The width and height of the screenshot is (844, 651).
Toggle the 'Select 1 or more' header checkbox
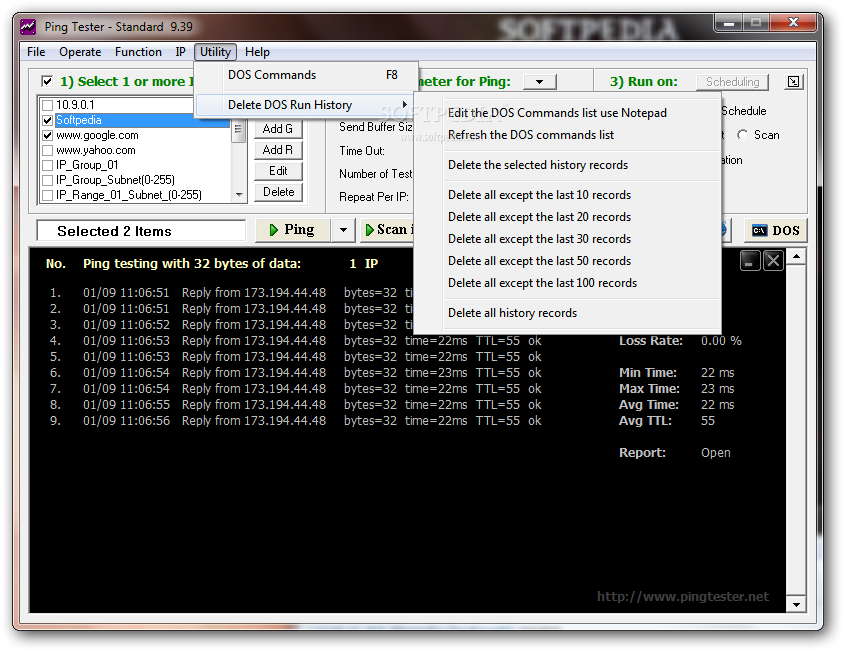click(x=47, y=81)
